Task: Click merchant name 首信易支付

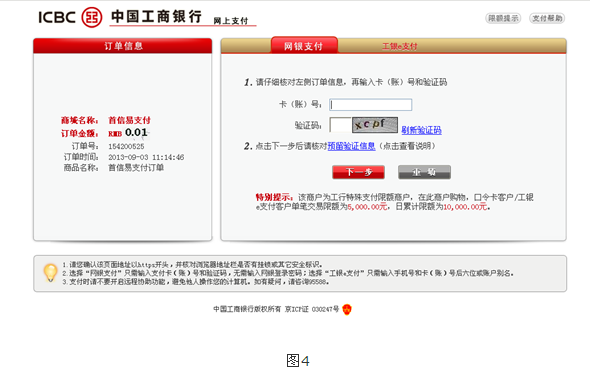Action: tap(129, 120)
